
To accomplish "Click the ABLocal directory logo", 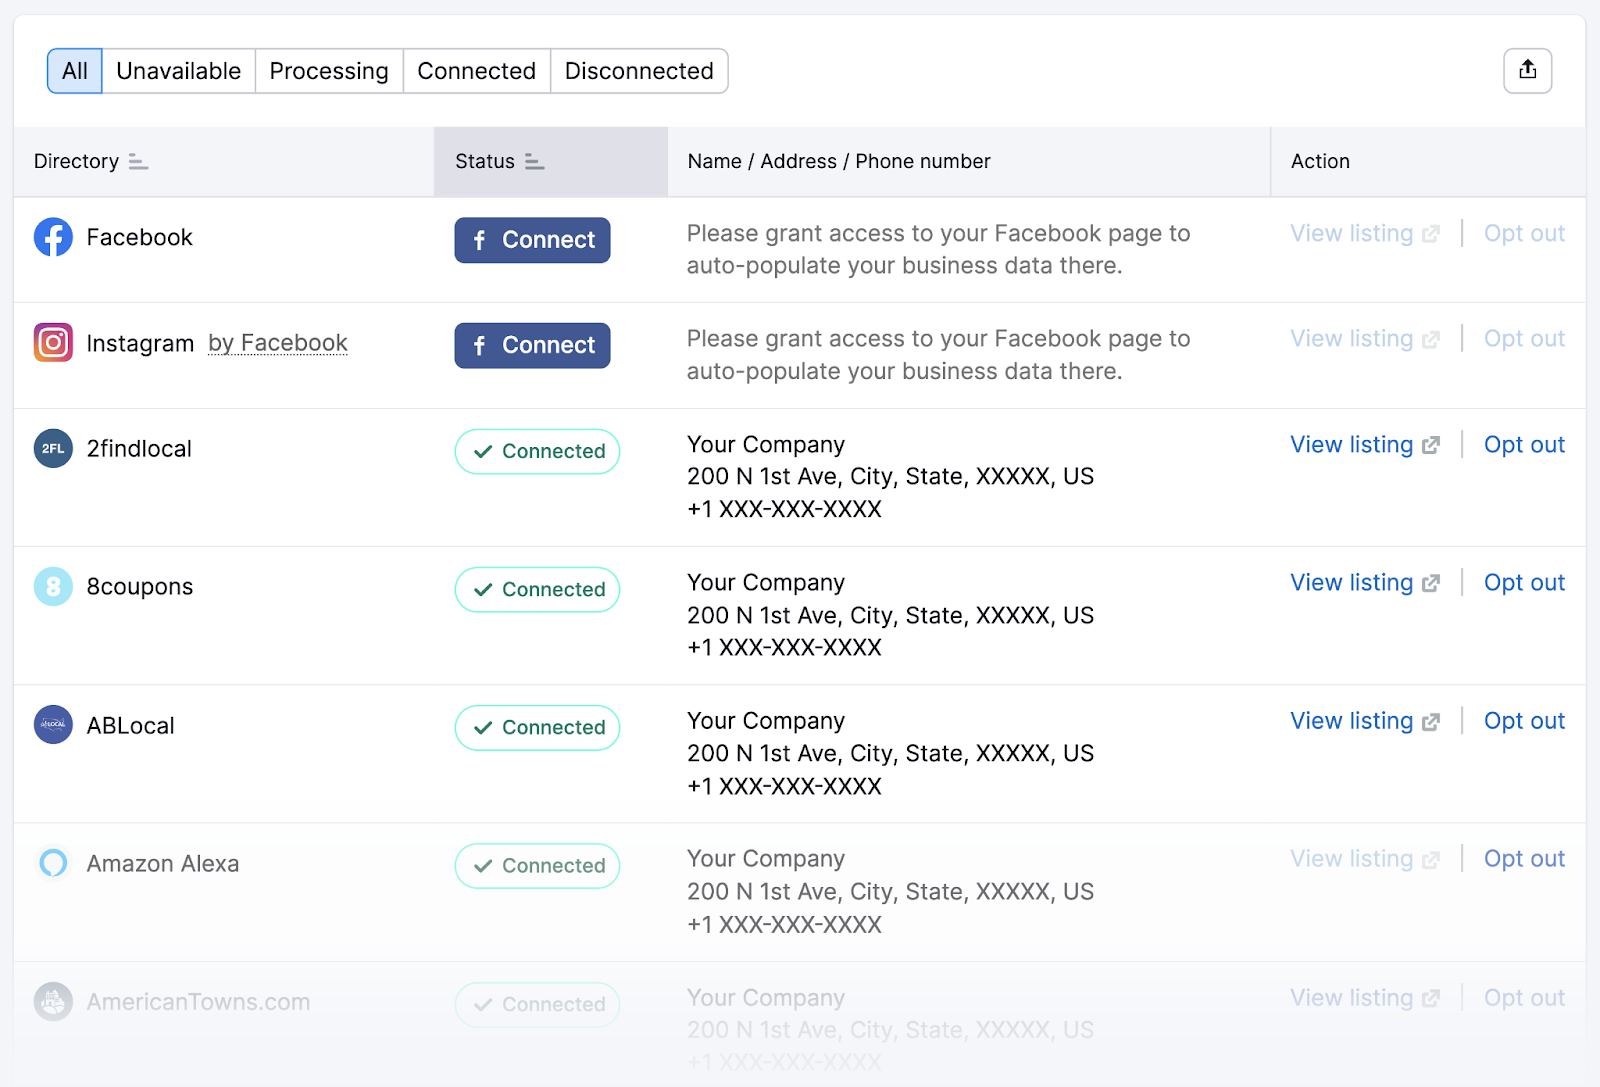I will [53, 725].
